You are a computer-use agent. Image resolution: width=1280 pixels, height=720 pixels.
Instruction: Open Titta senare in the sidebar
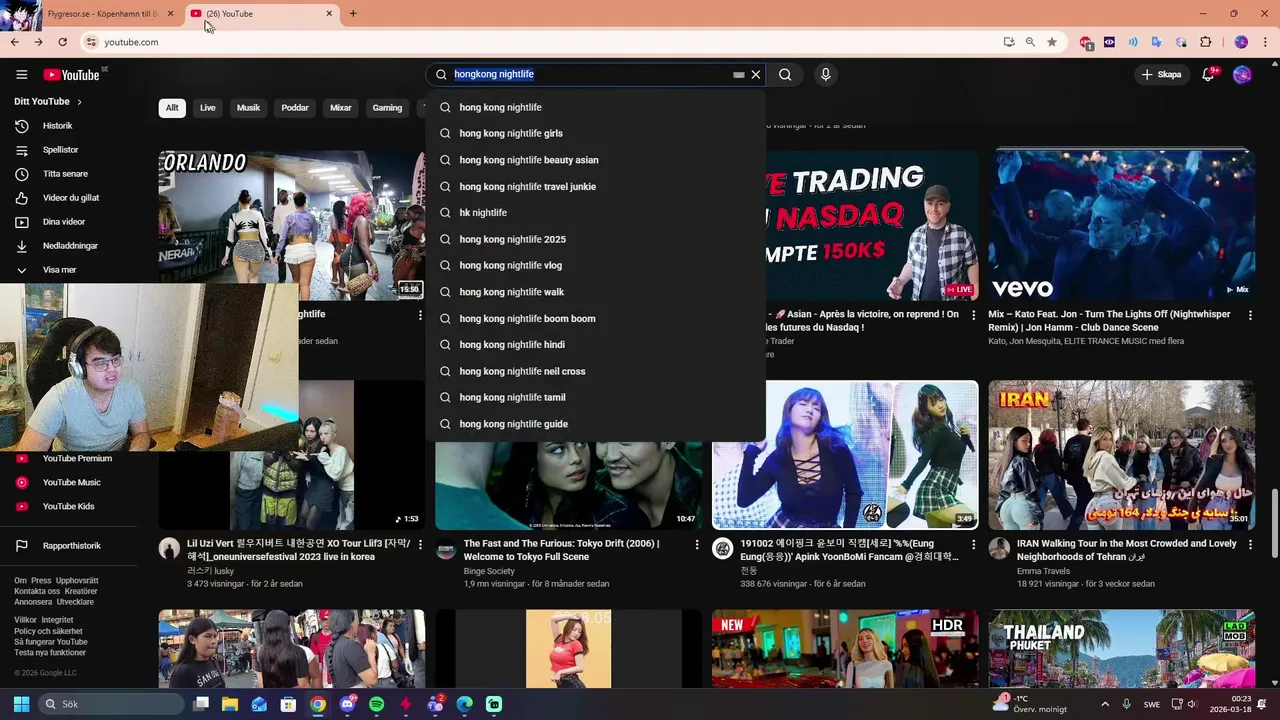pos(70,174)
